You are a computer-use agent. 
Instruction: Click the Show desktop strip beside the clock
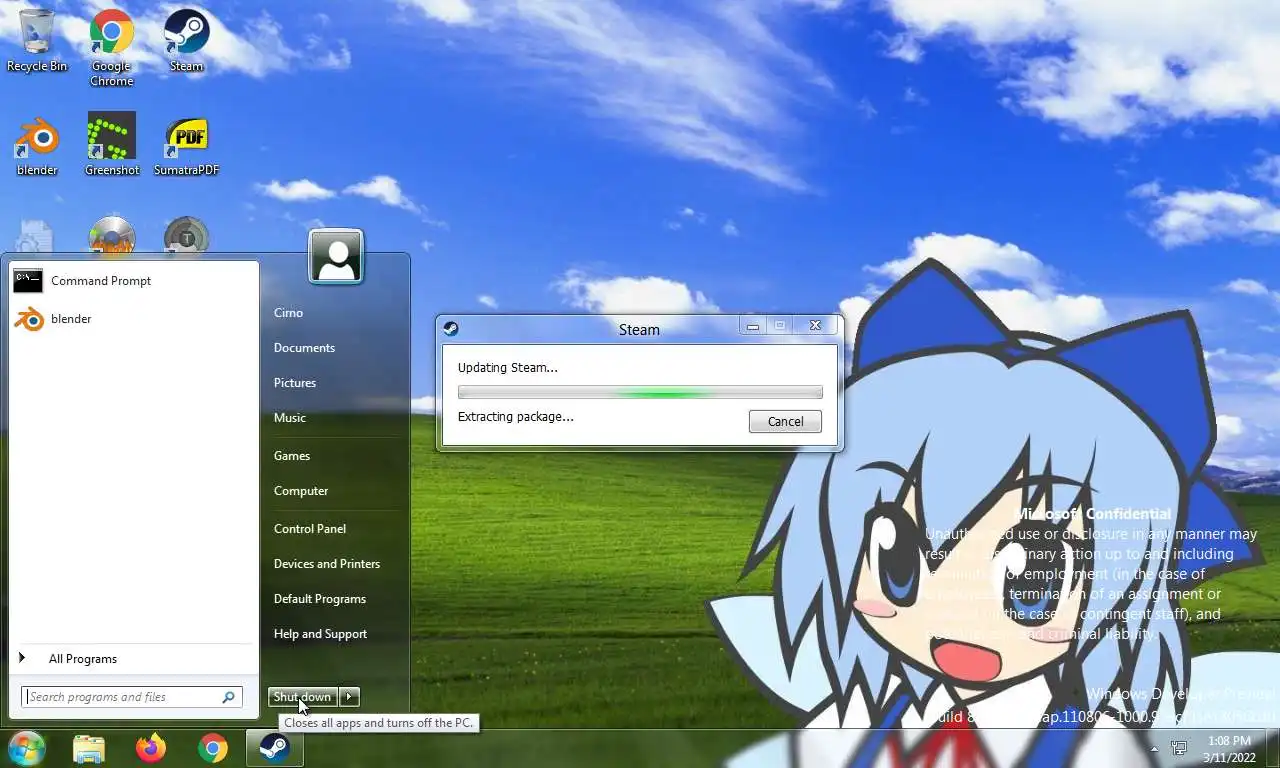click(1274, 749)
